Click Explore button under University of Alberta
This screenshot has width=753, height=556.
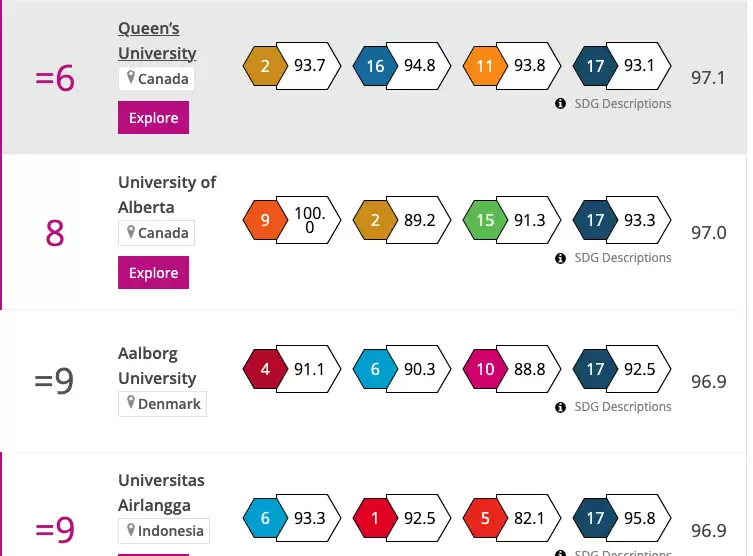[x=154, y=273]
